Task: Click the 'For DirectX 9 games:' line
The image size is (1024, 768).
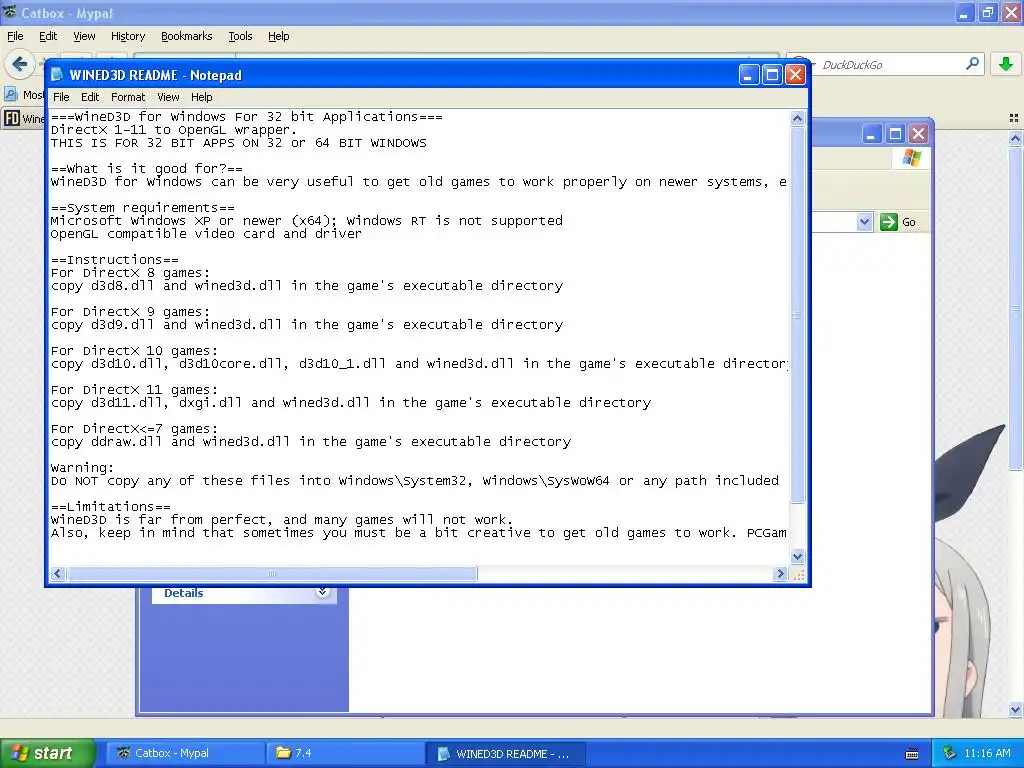Action: point(130,312)
